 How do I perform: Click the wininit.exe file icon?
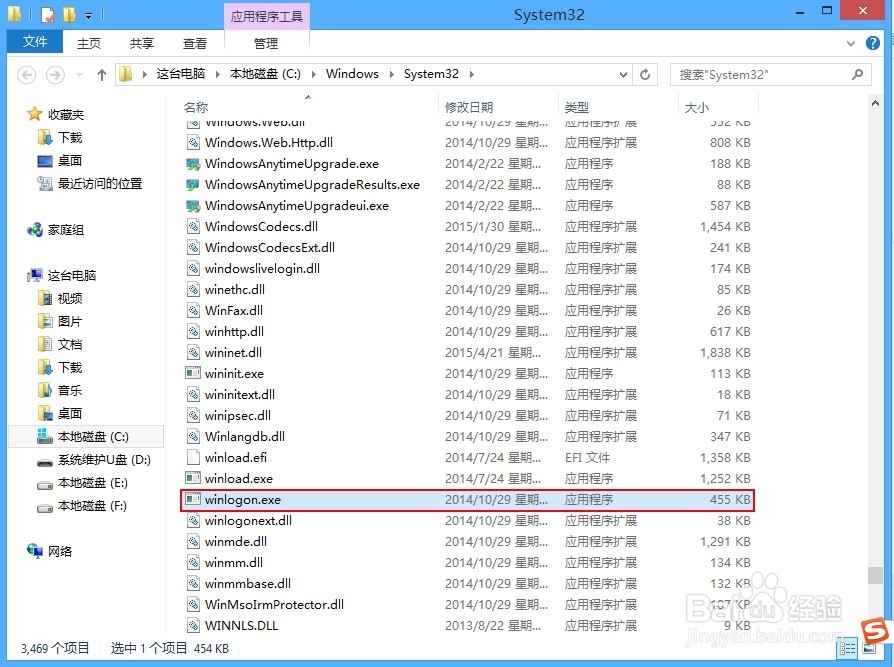(x=193, y=374)
